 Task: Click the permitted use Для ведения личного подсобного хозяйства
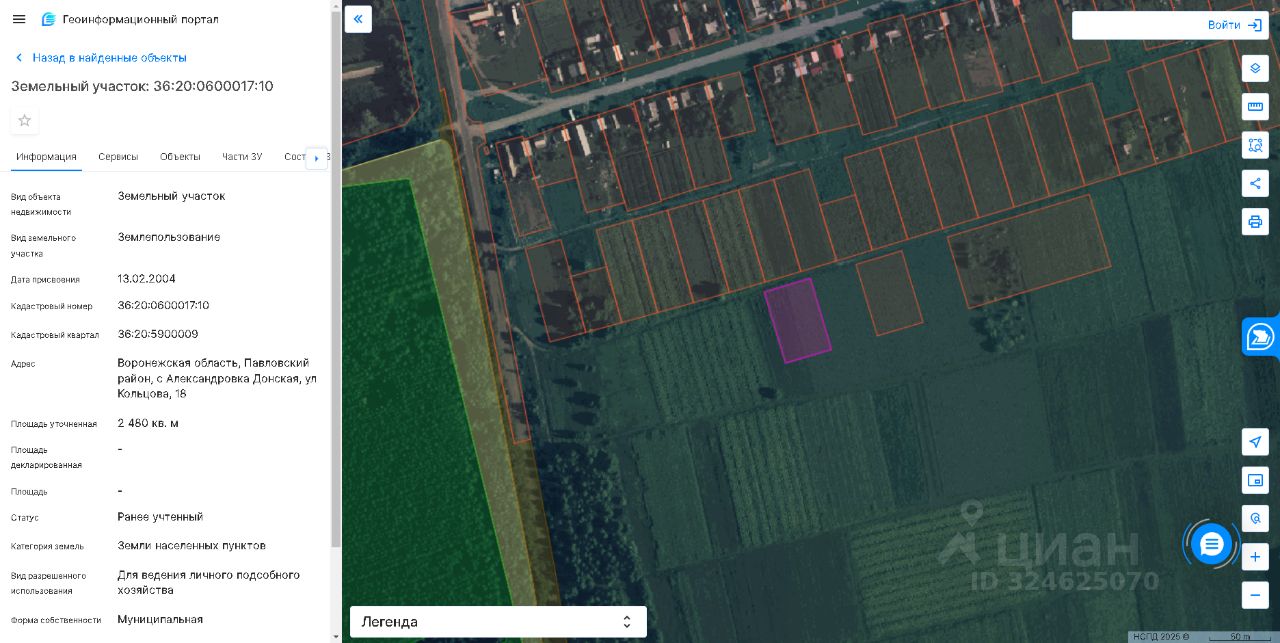coord(209,583)
